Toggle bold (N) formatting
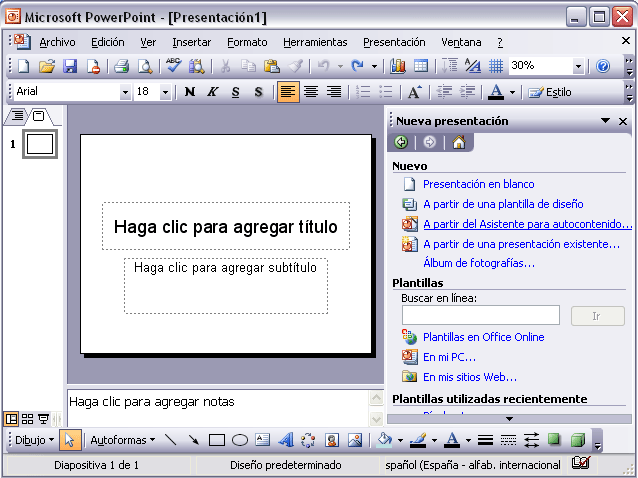The height and width of the screenshot is (478, 638). (x=189, y=92)
